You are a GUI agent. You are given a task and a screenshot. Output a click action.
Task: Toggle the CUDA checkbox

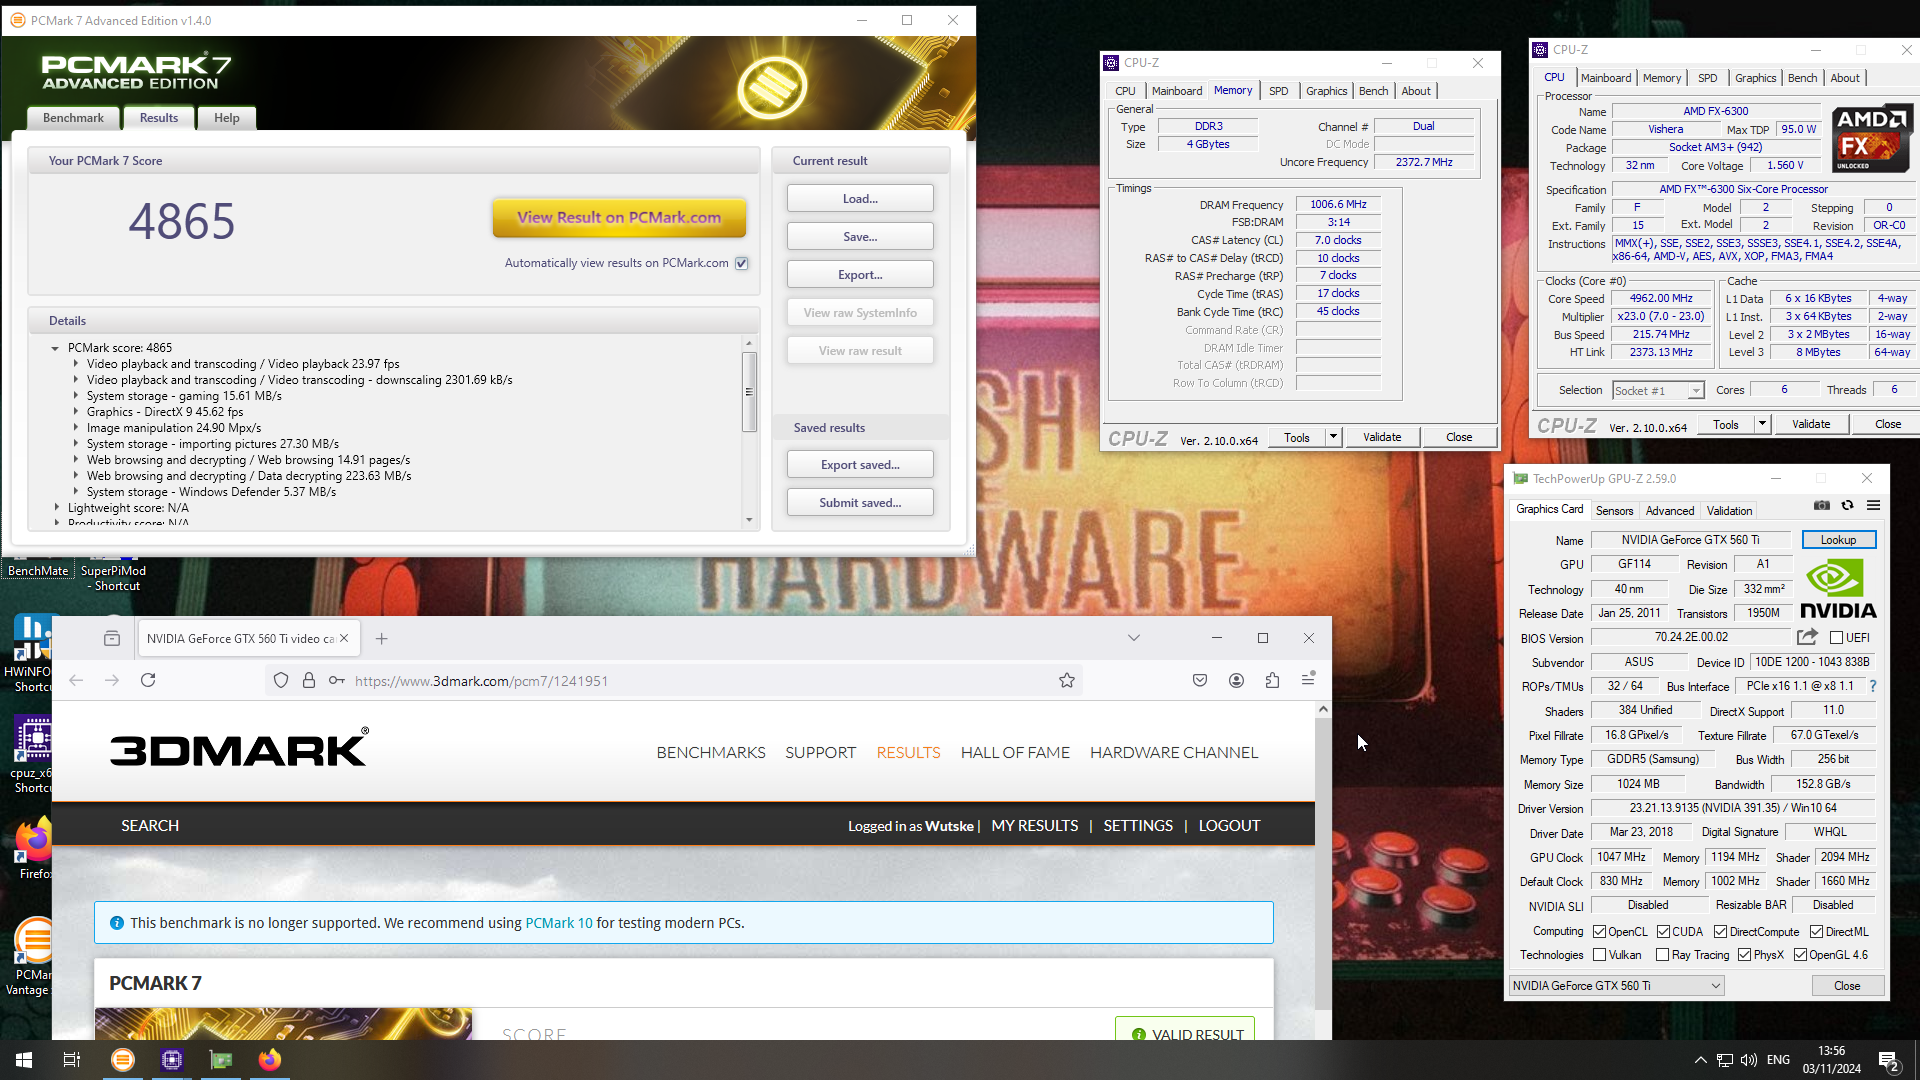pos(1663,931)
